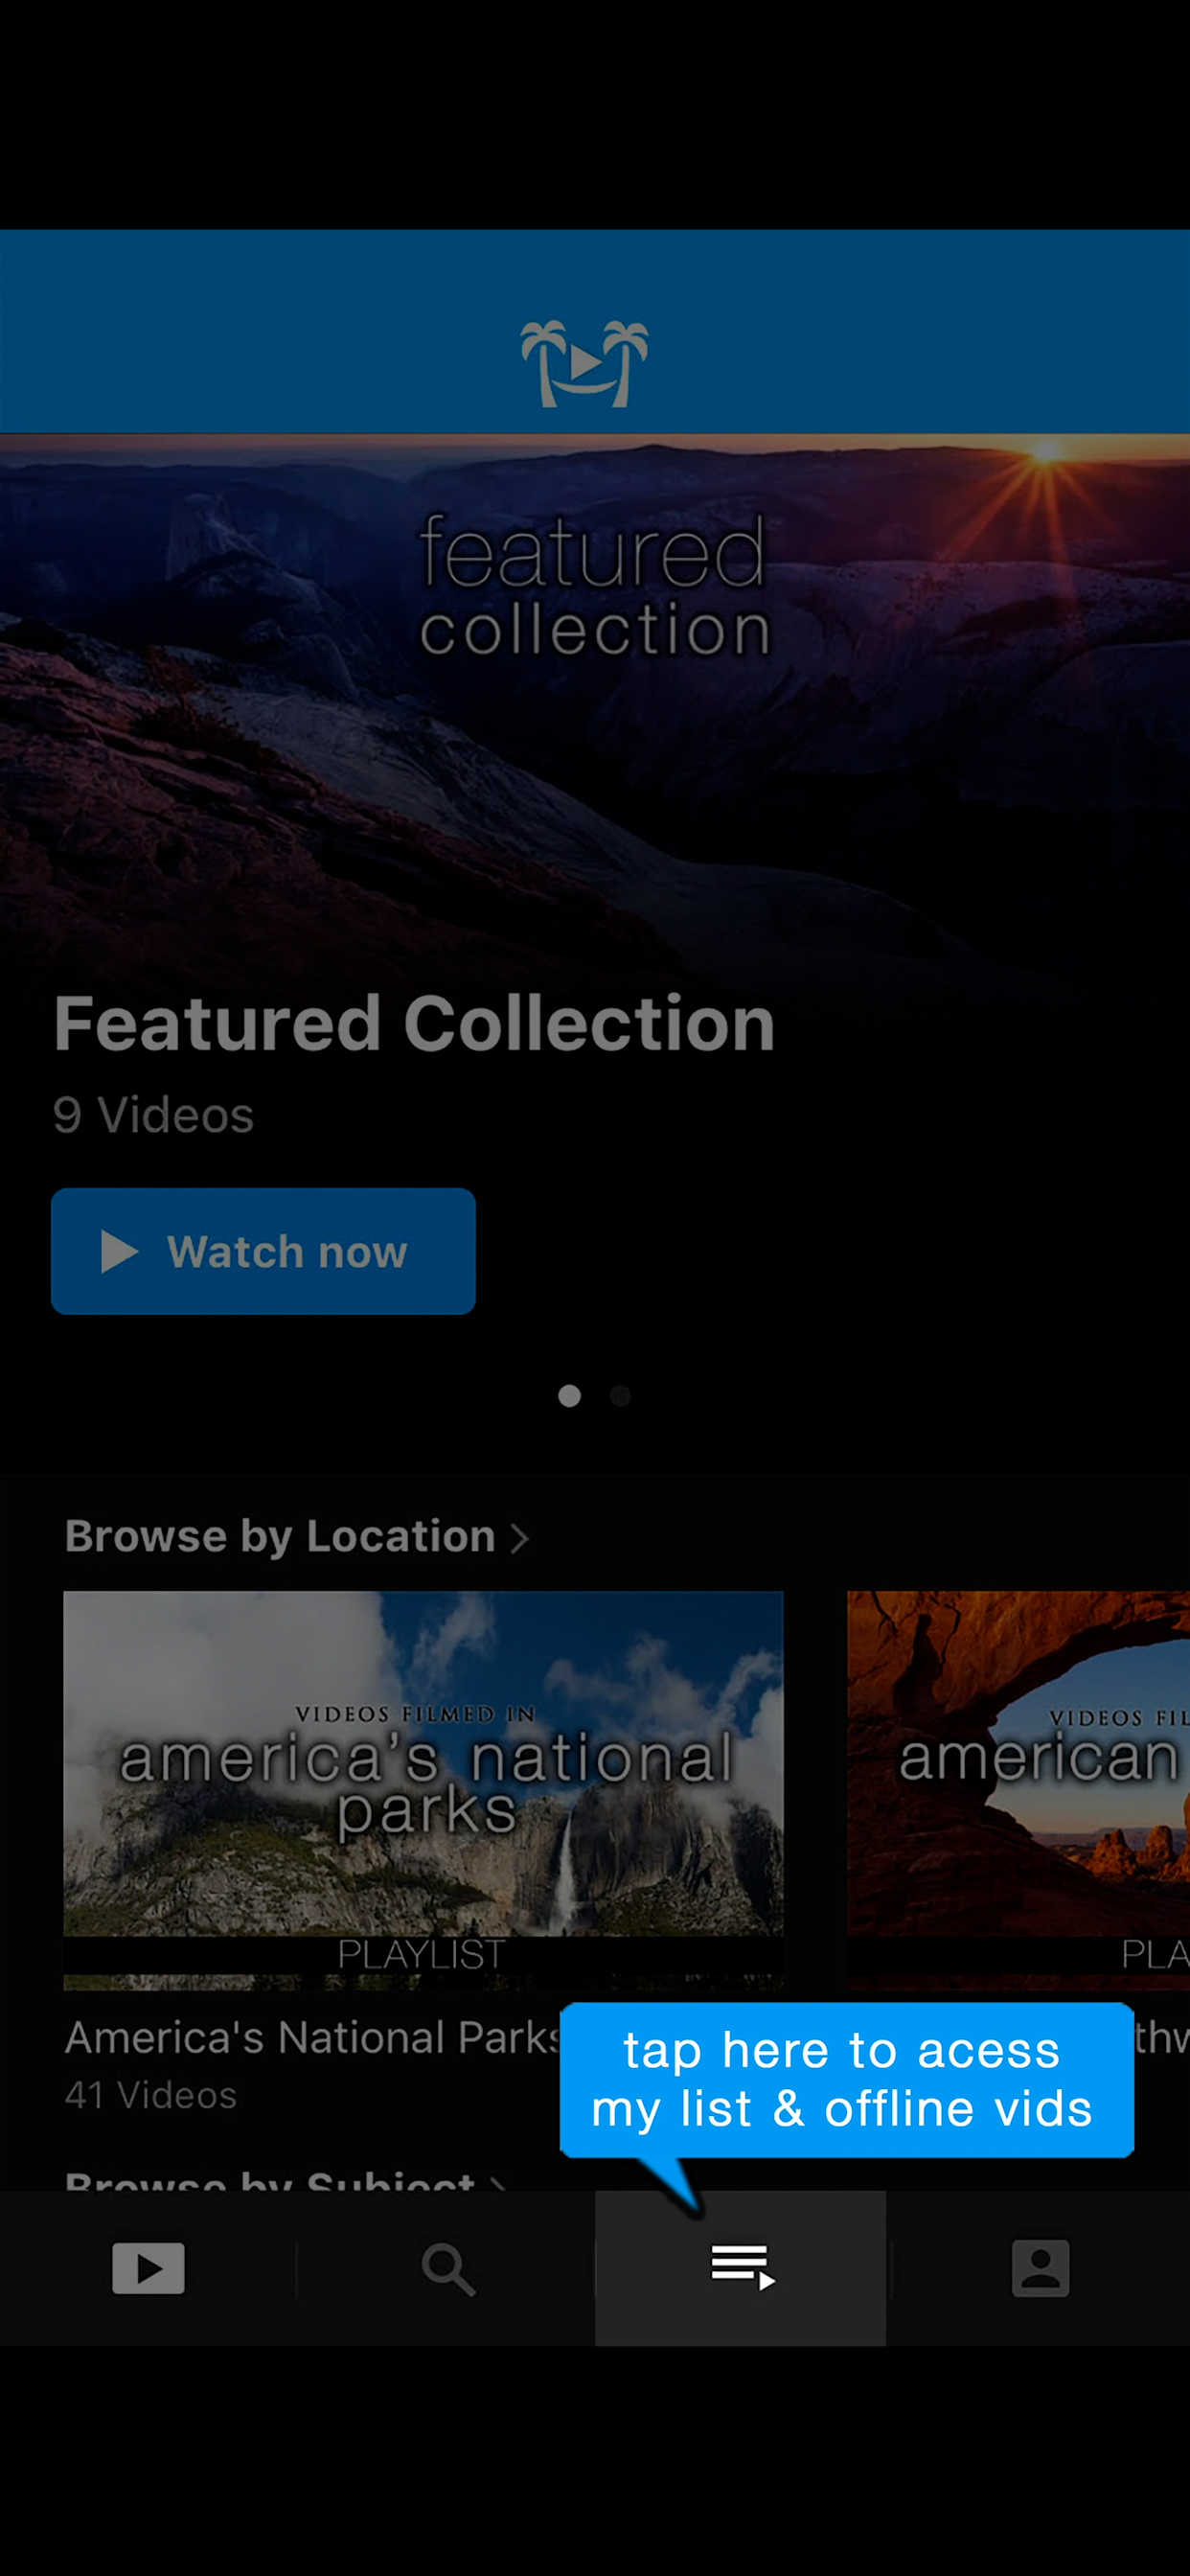
Task: Open the video home tab icon
Action: 148,2268
